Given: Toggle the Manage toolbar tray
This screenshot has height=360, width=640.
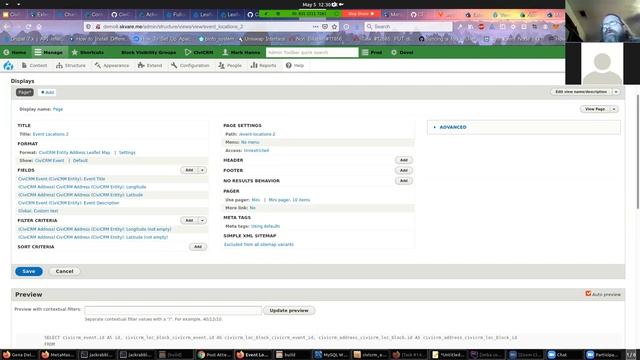Looking at the screenshot, I should (x=49, y=52).
